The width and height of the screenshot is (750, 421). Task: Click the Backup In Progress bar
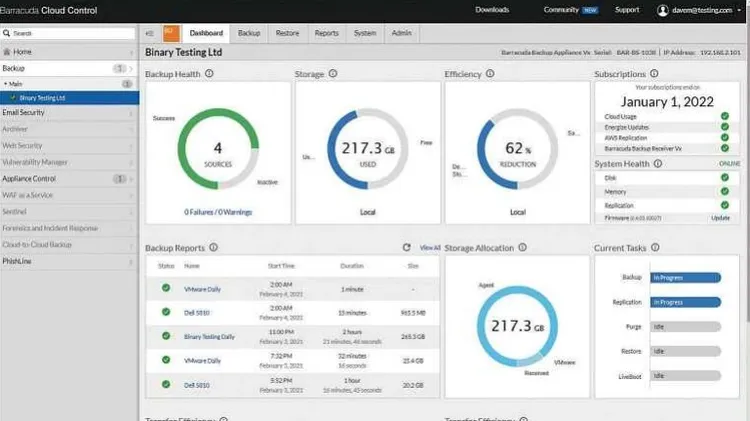pyautogui.click(x=684, y=277)
